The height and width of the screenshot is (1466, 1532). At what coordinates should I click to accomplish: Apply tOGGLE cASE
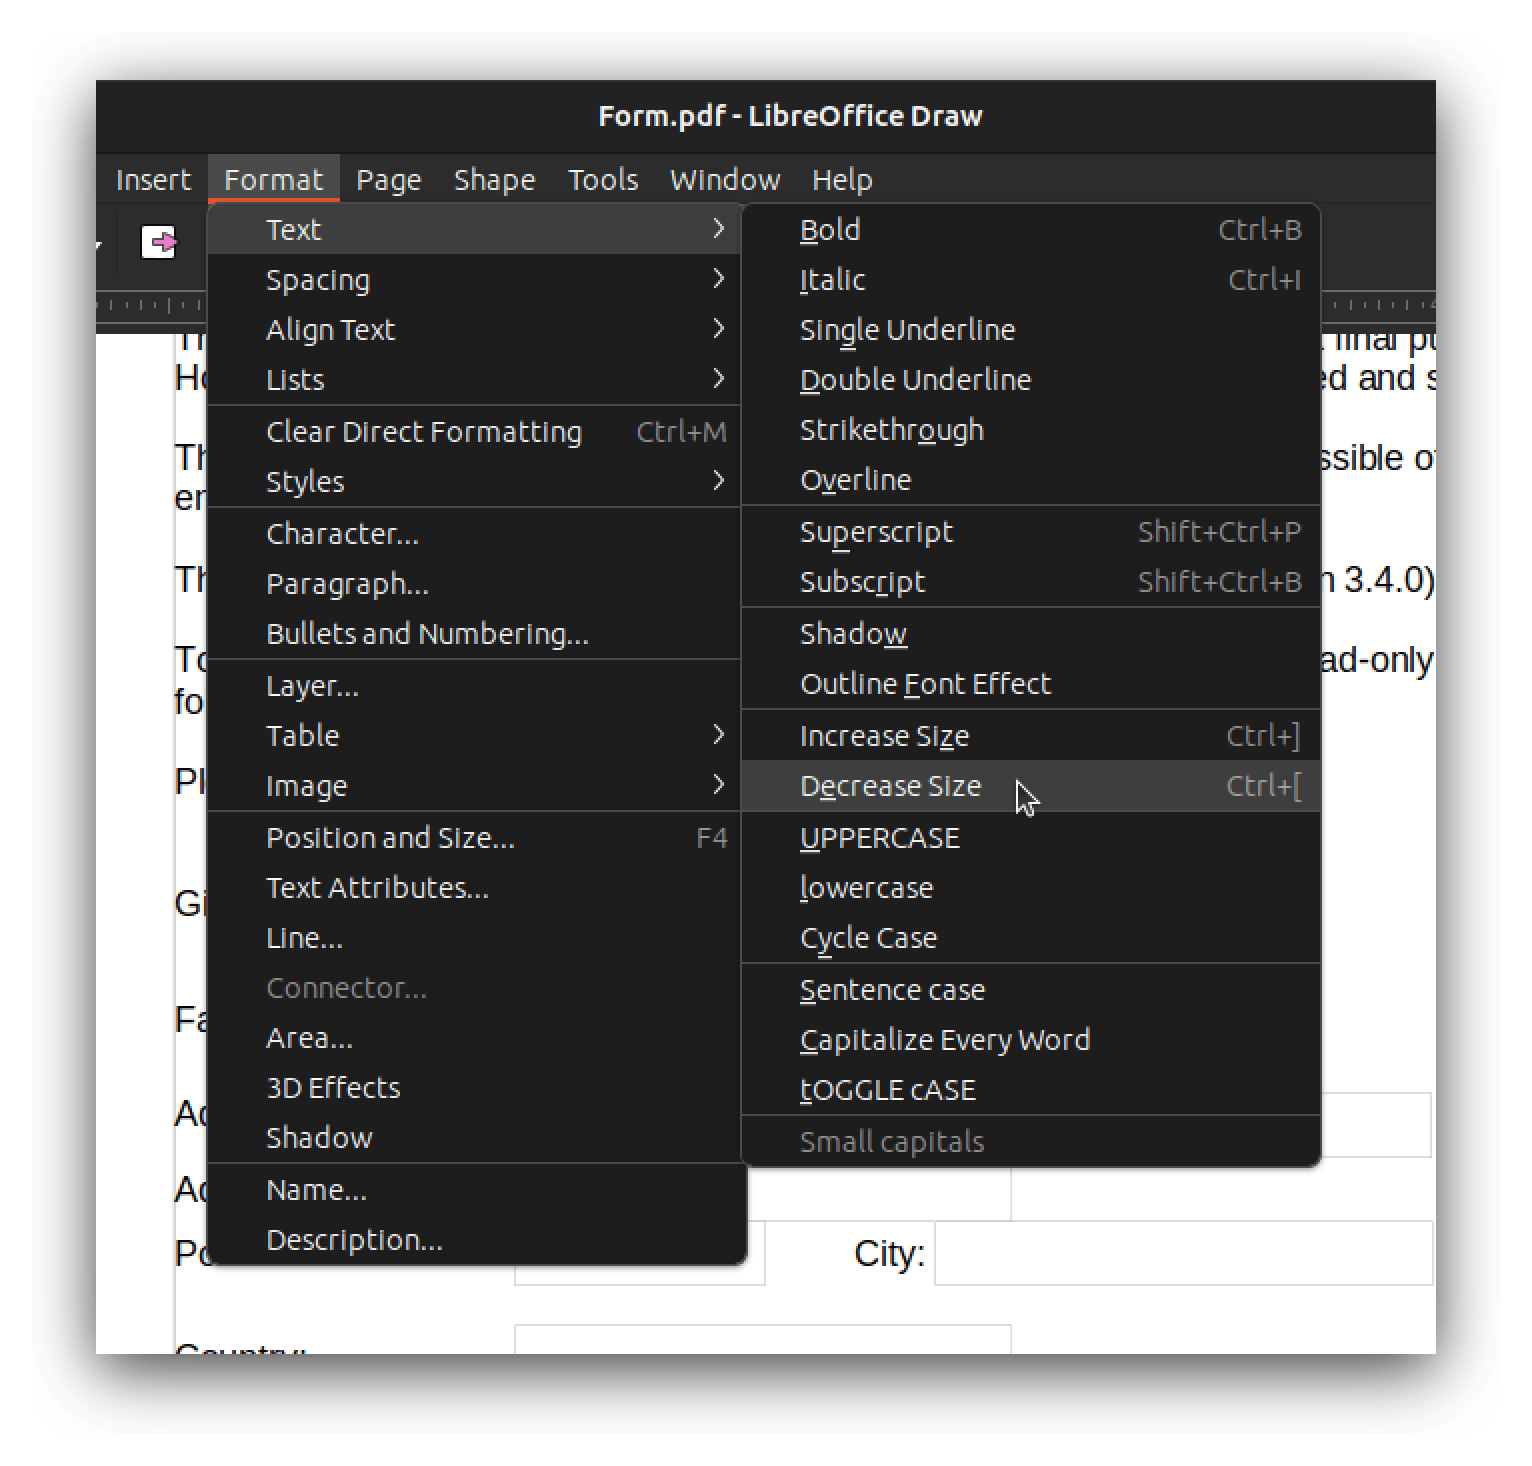[x=1031, y=1090]
